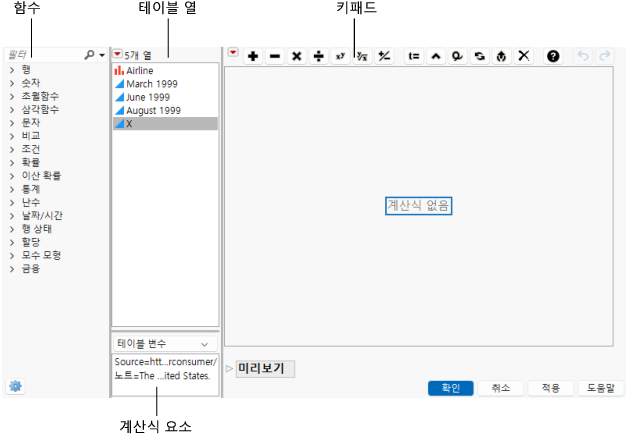Click the 취소 button

[501, 388]
